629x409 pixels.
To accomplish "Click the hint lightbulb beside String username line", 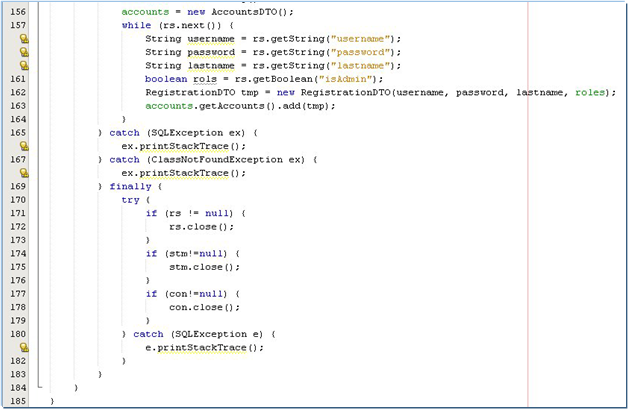I will point(24,39).
